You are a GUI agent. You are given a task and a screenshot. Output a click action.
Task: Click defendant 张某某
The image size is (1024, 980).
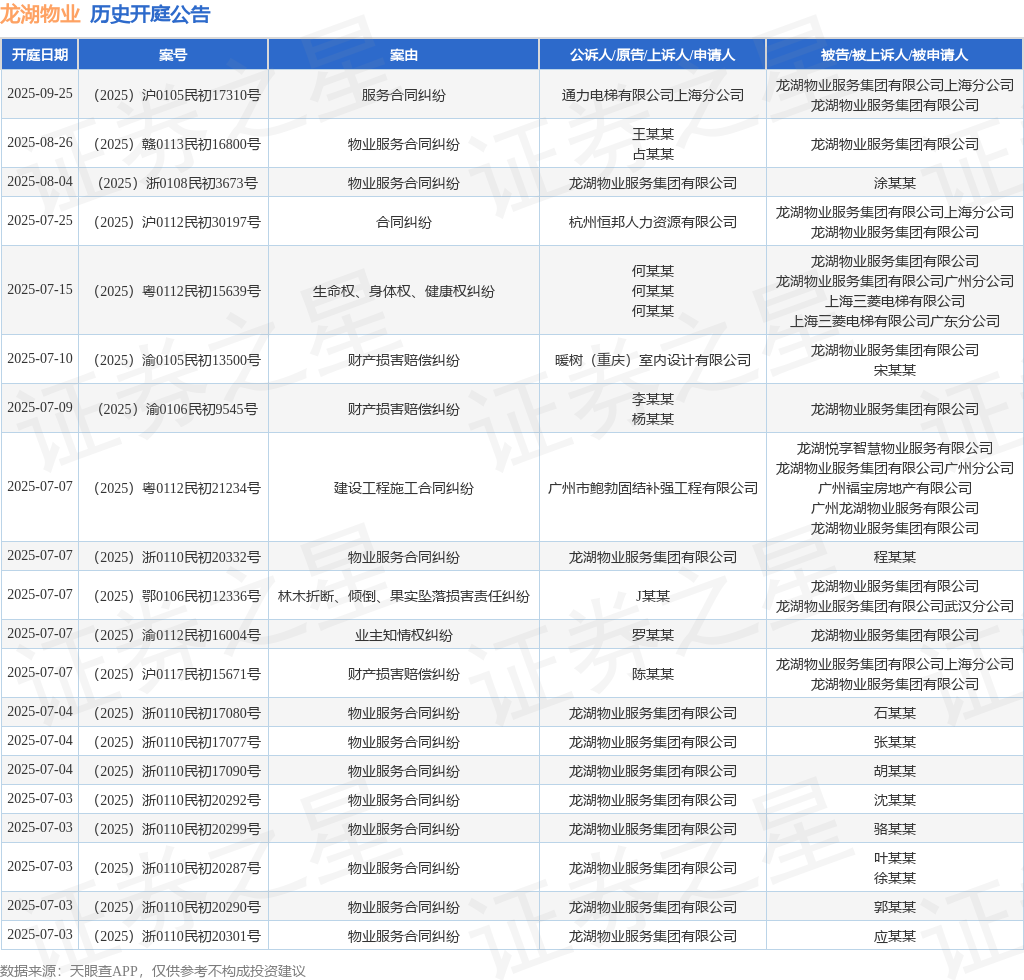coord(895,742)
